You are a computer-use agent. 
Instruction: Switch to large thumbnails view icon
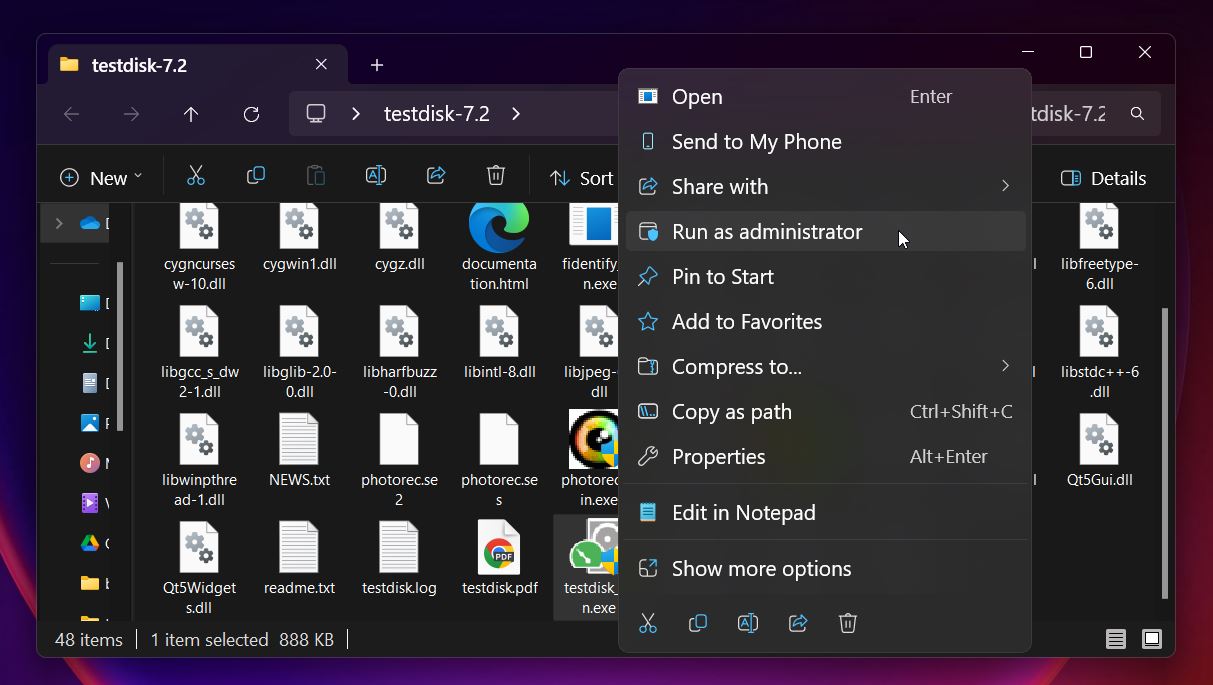[x=1152, y=639]
